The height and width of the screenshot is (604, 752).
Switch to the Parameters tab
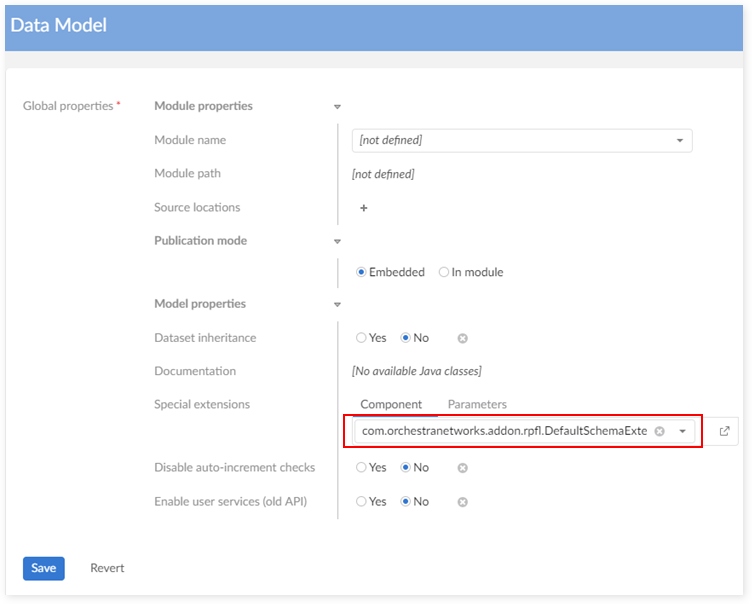(x=477, y=404)
